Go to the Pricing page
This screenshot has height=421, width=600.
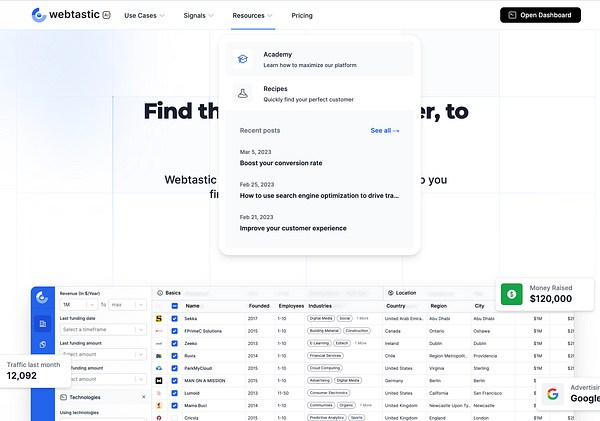tap(302, 16)
